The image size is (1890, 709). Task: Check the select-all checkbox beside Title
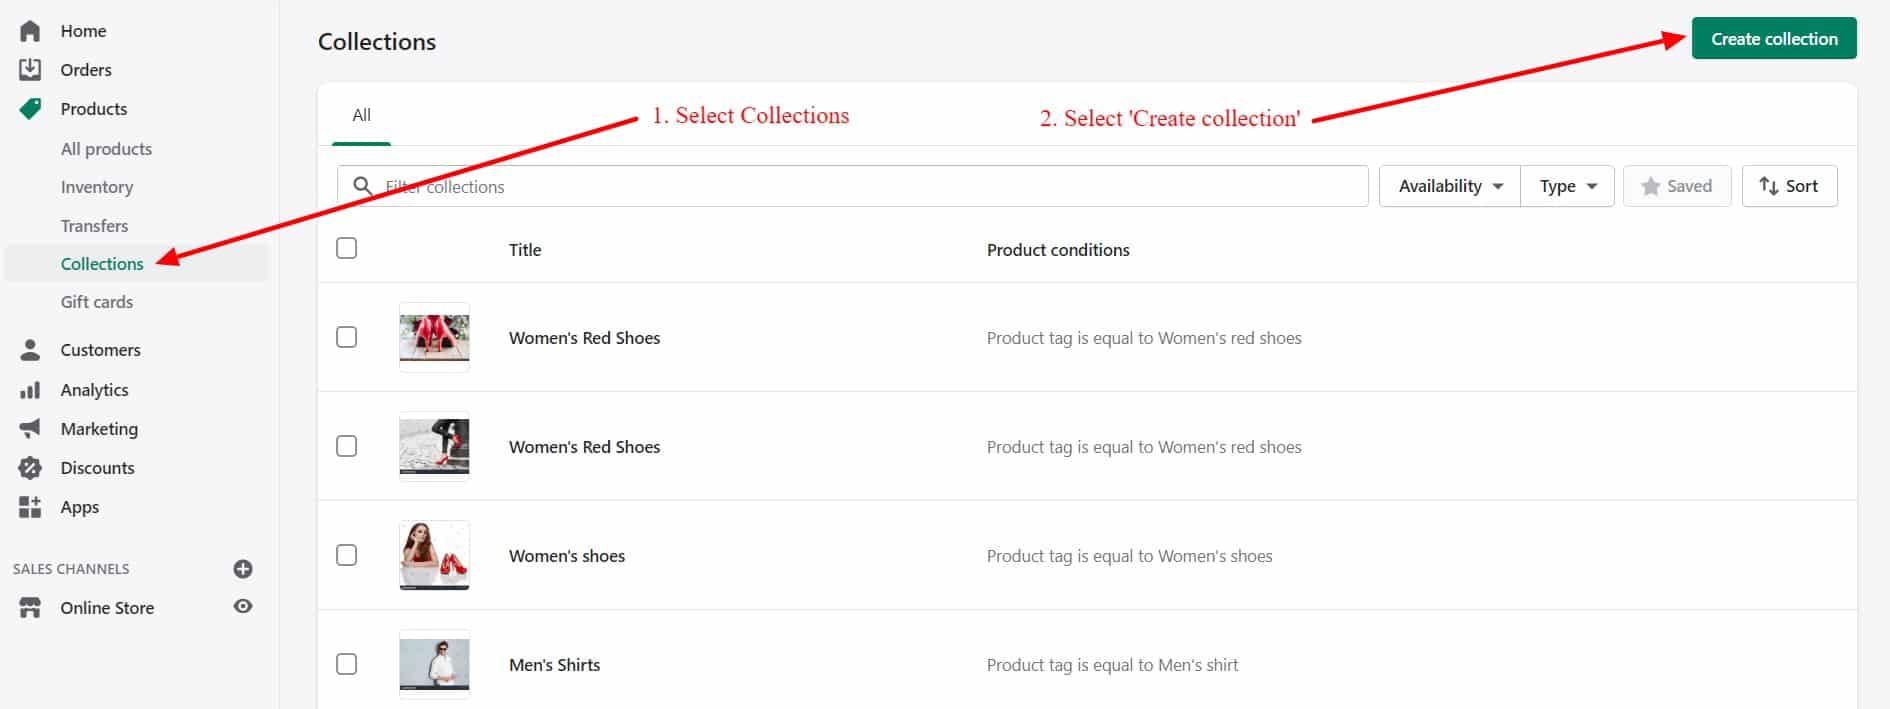pyautogui.click(x=347, y=248)
